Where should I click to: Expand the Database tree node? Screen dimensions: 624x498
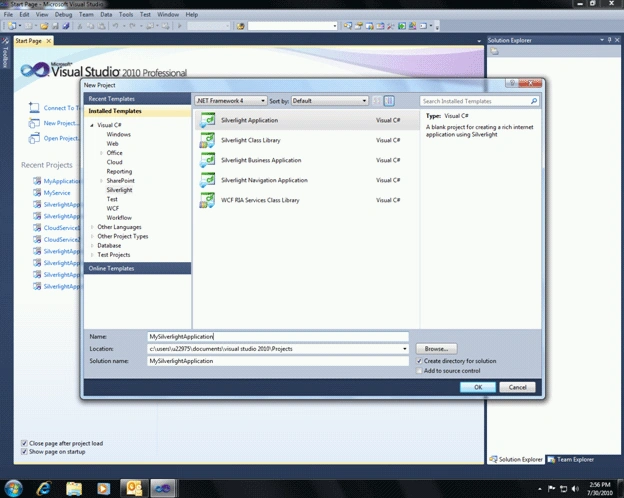(x=92, y=246)
